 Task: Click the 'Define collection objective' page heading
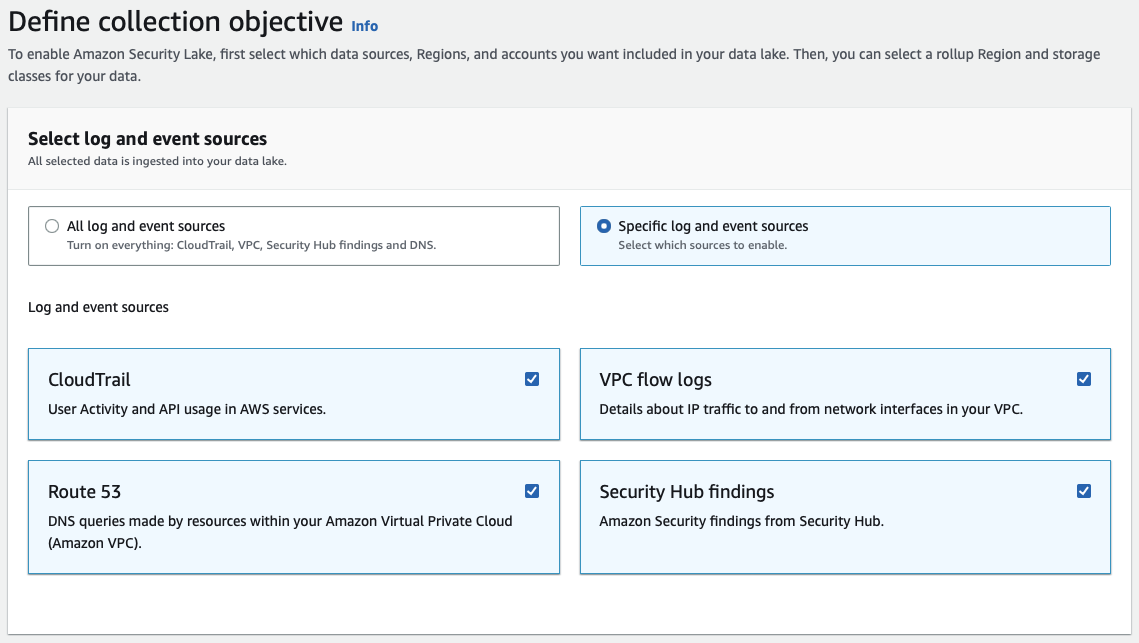175,22
